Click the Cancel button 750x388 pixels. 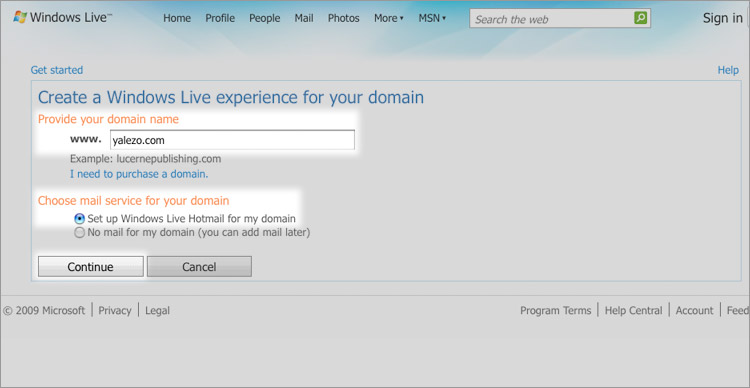[x=199, y=266]
